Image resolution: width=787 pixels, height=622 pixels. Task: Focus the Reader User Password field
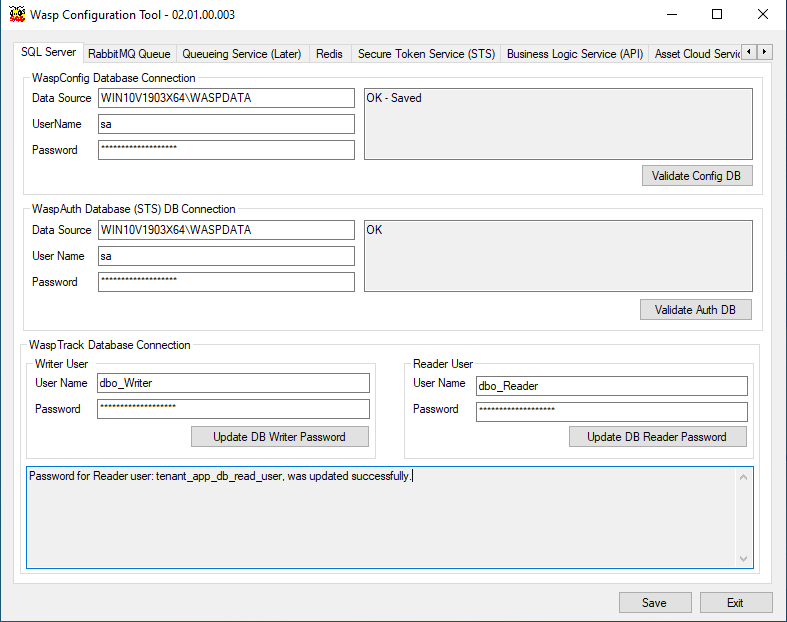[612, 412]
